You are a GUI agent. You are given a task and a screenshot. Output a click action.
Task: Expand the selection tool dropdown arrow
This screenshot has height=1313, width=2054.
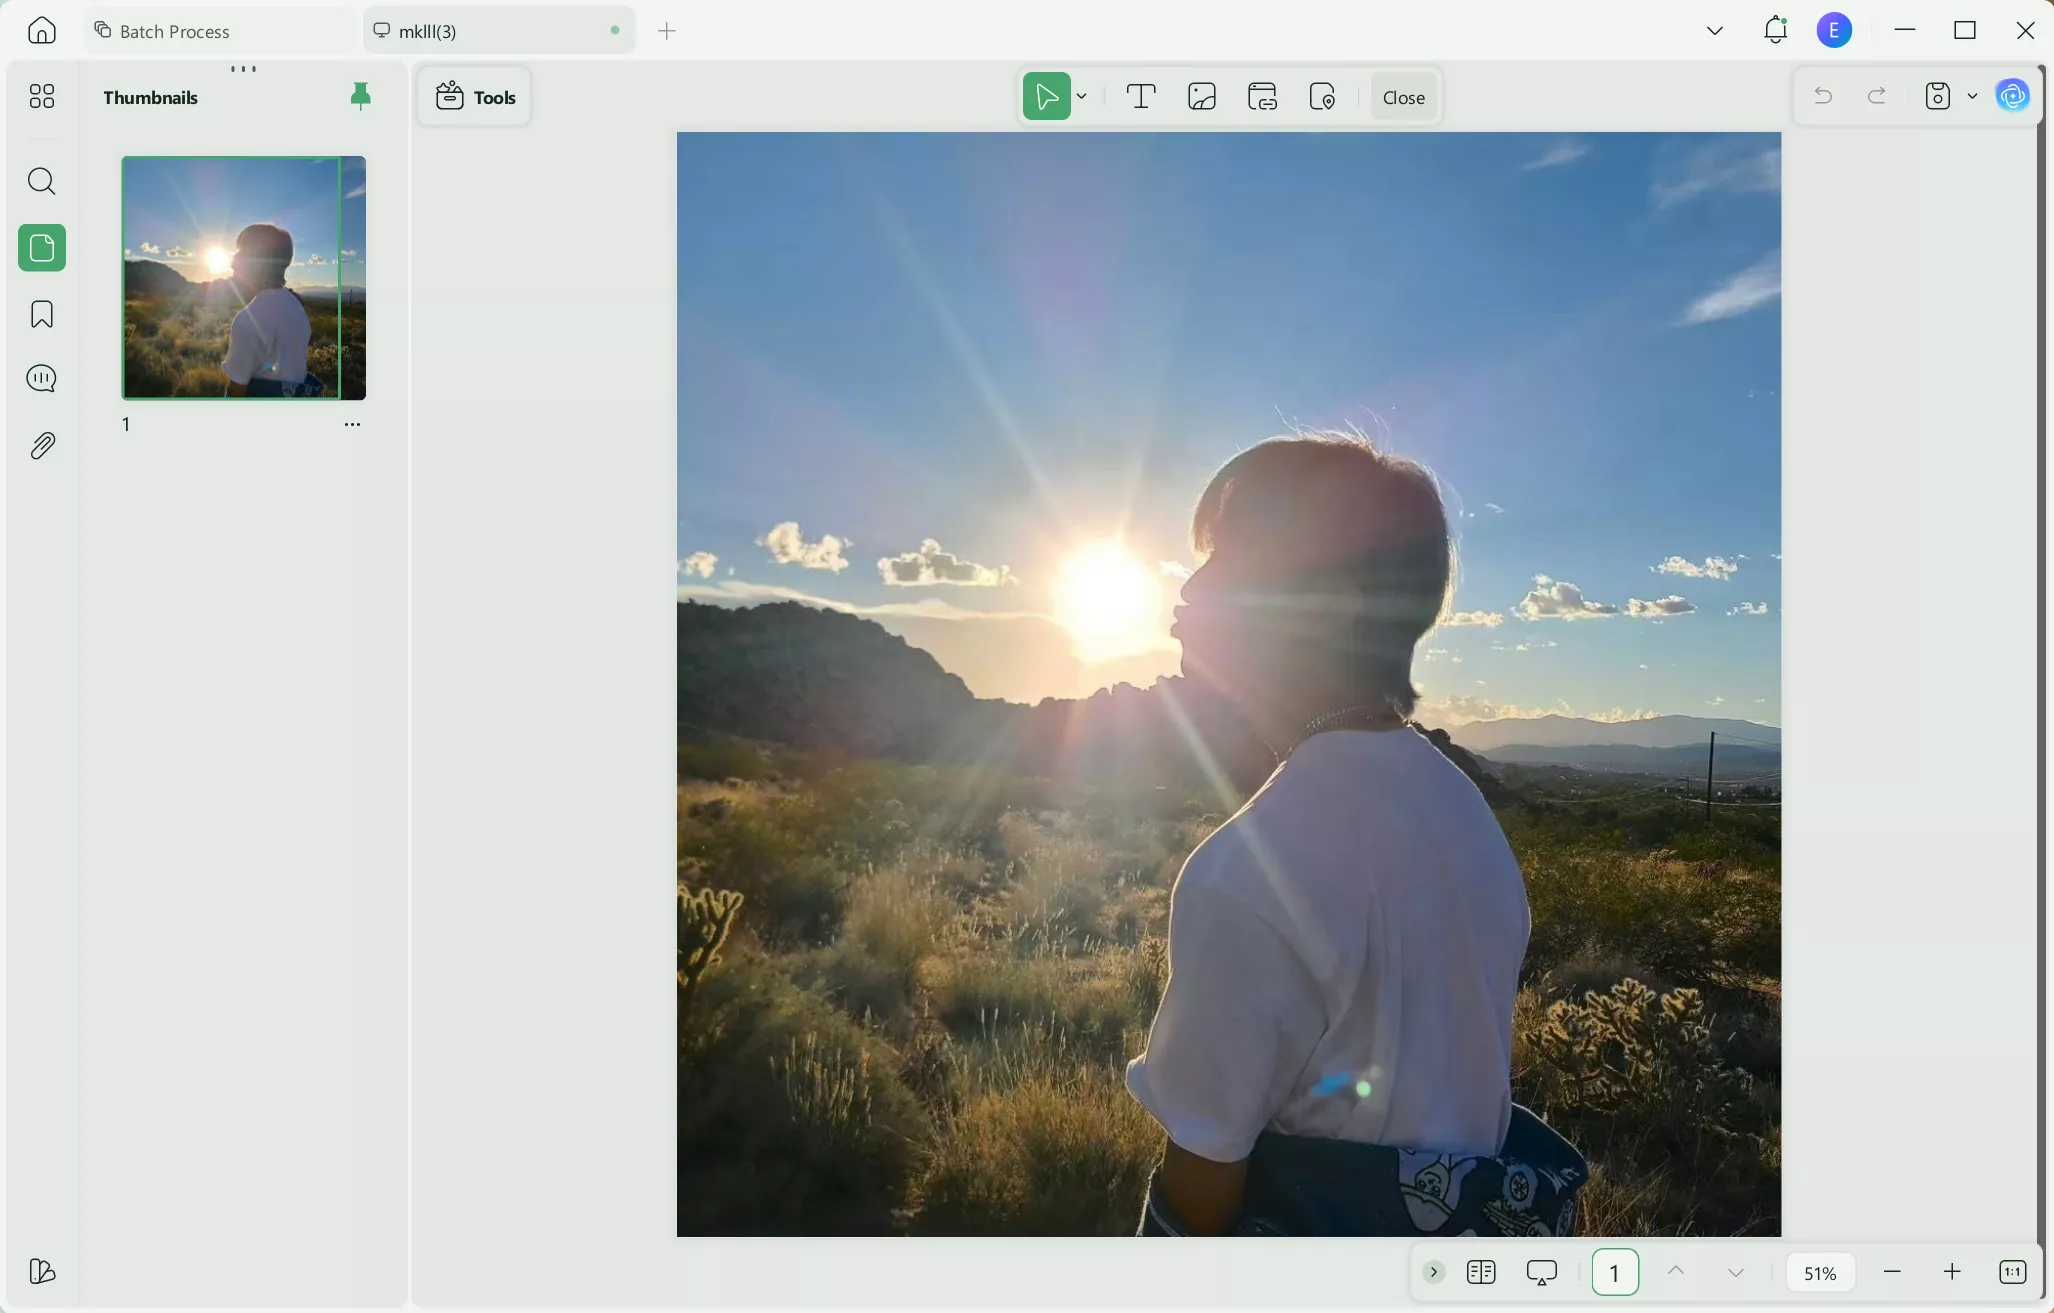coord(1083,96)
